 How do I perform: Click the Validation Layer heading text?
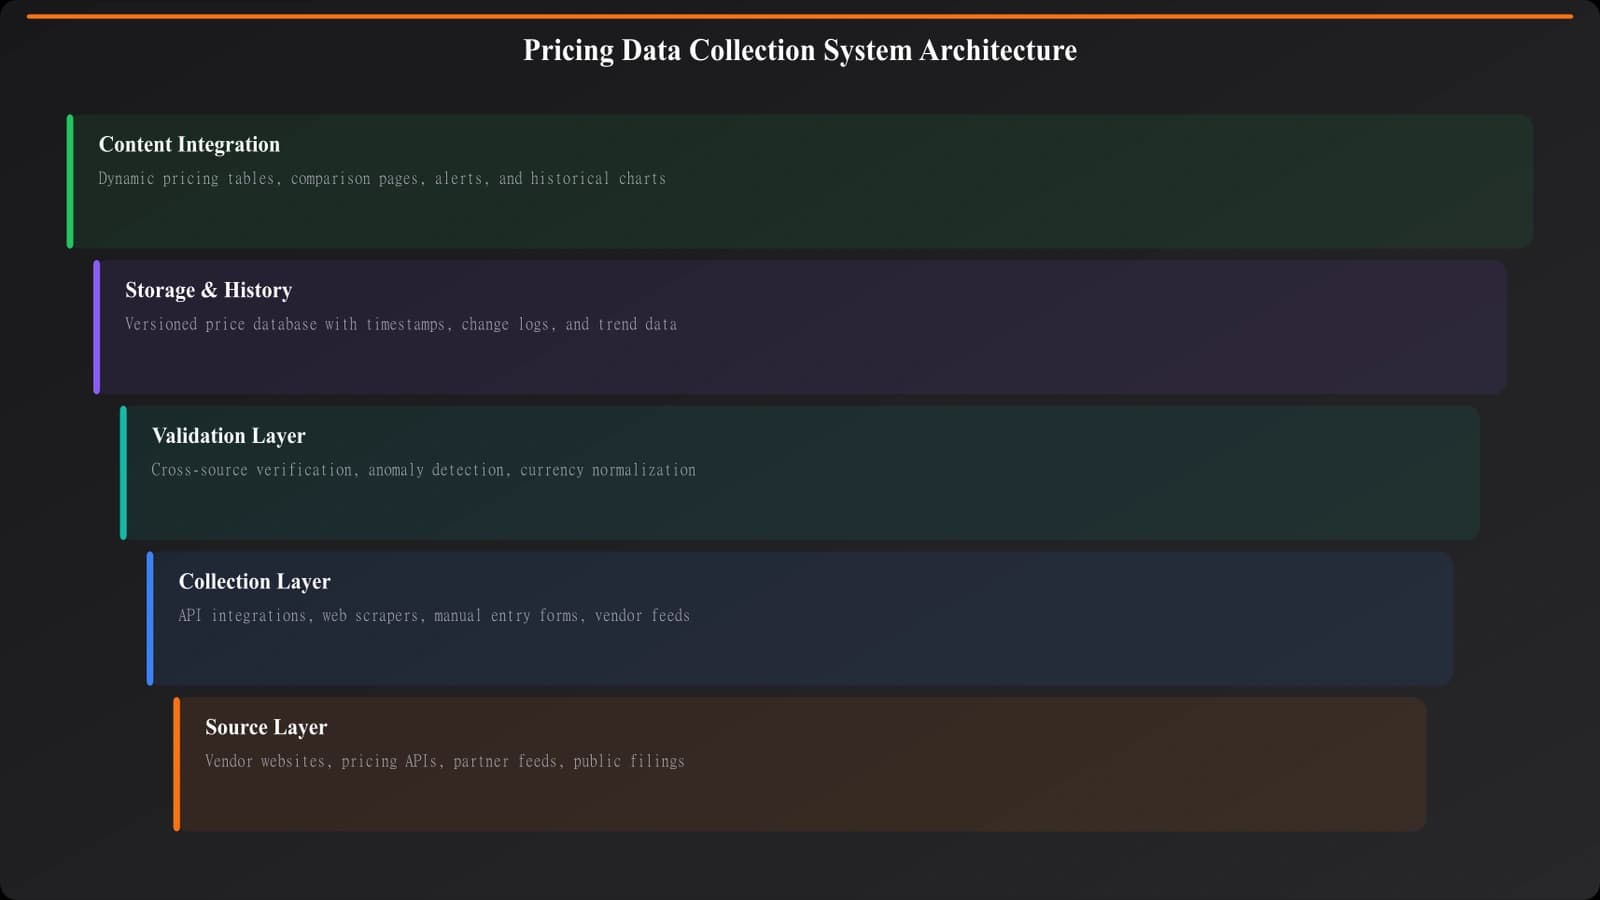tap(228, 436)
